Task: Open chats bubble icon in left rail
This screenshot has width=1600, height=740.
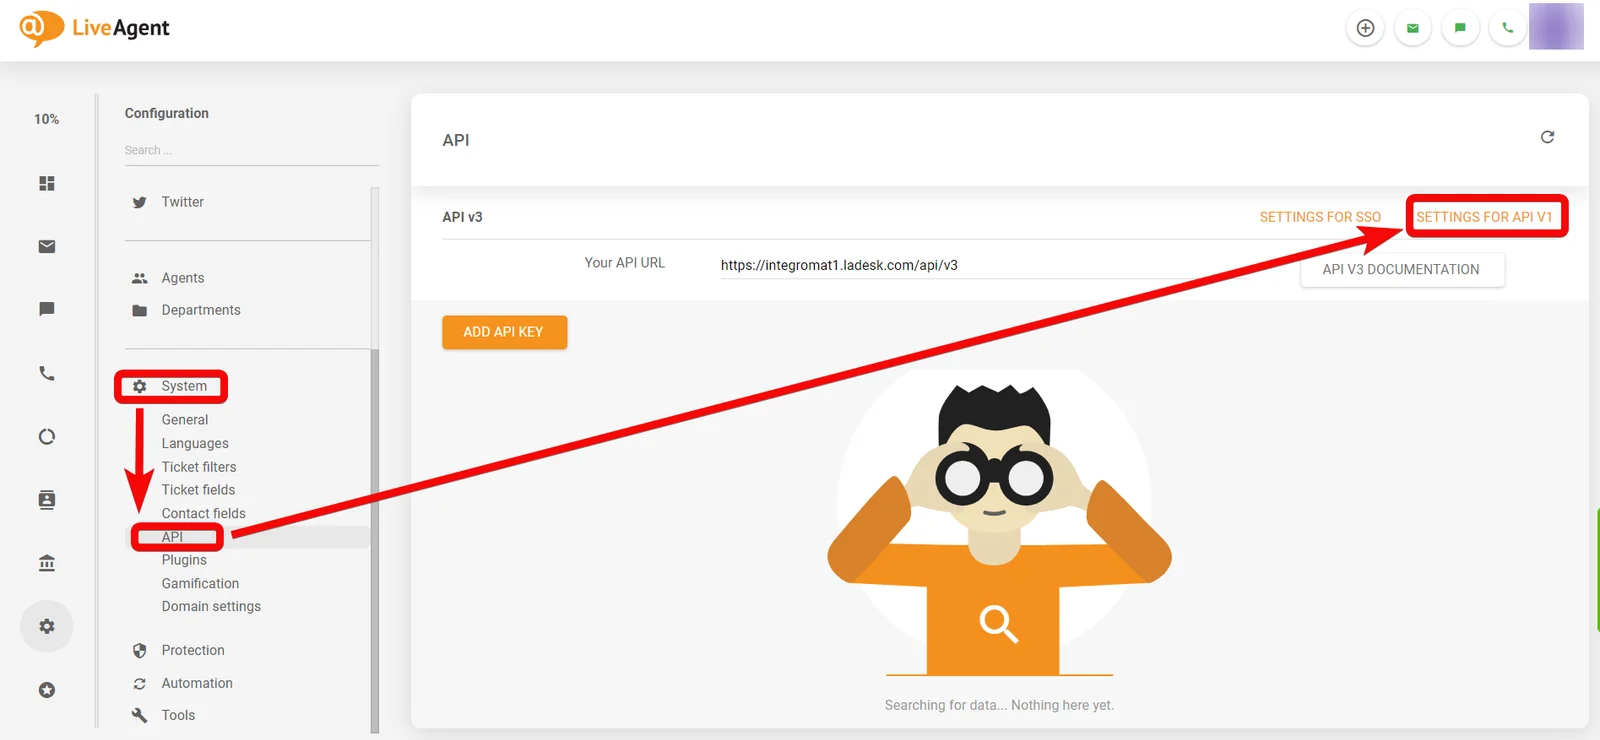Action: point(47,309)
